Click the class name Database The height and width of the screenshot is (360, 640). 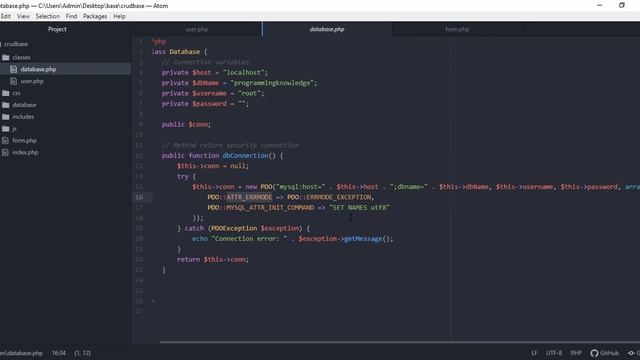[184, 52]
